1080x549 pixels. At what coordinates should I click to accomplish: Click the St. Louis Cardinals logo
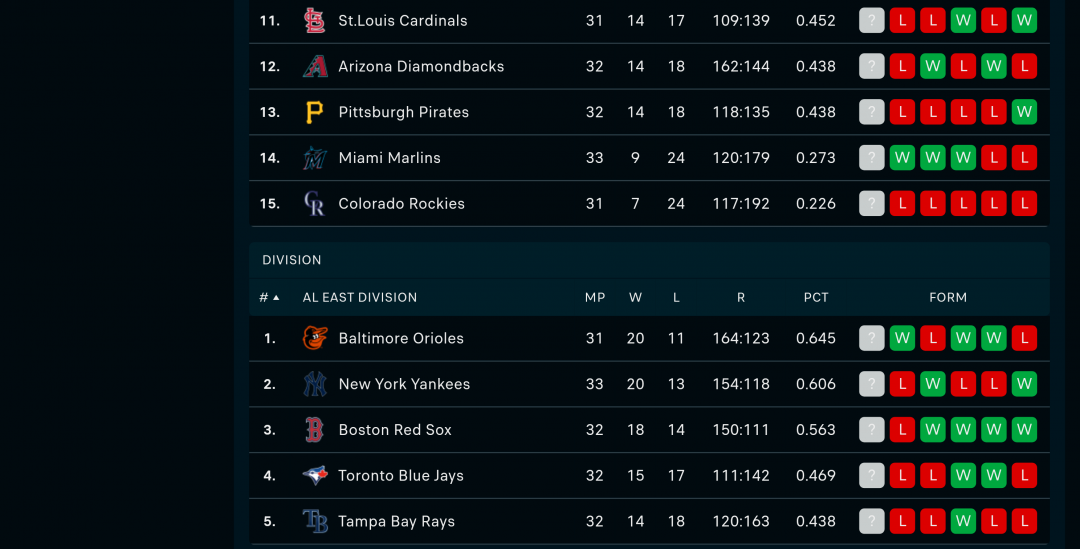click(x=315, y=21)
